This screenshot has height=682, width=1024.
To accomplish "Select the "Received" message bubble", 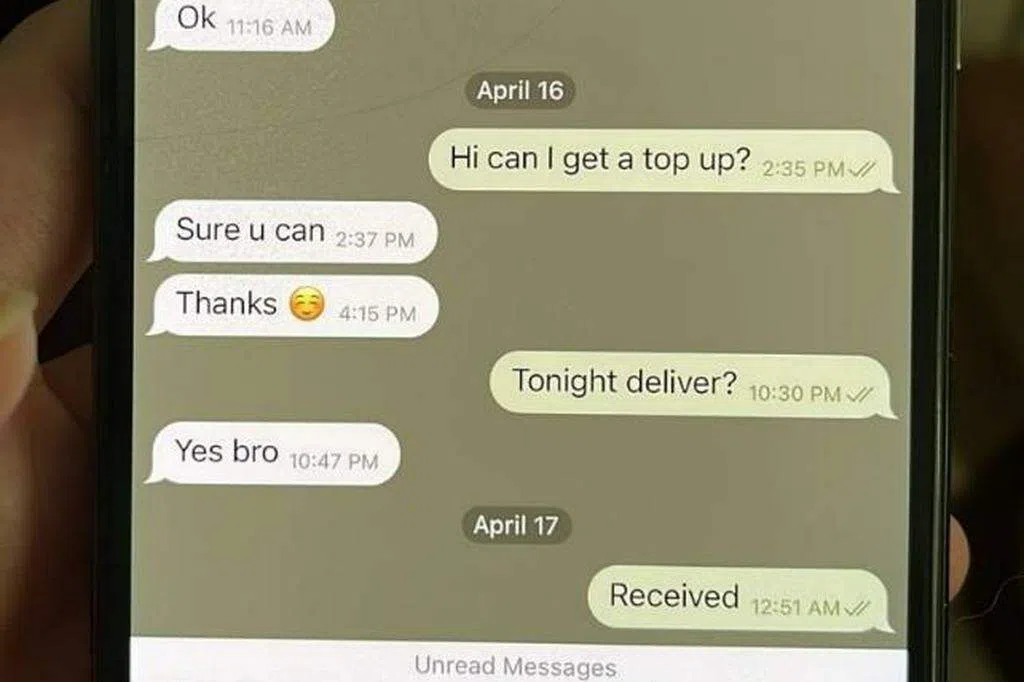I will pos(741,599).
